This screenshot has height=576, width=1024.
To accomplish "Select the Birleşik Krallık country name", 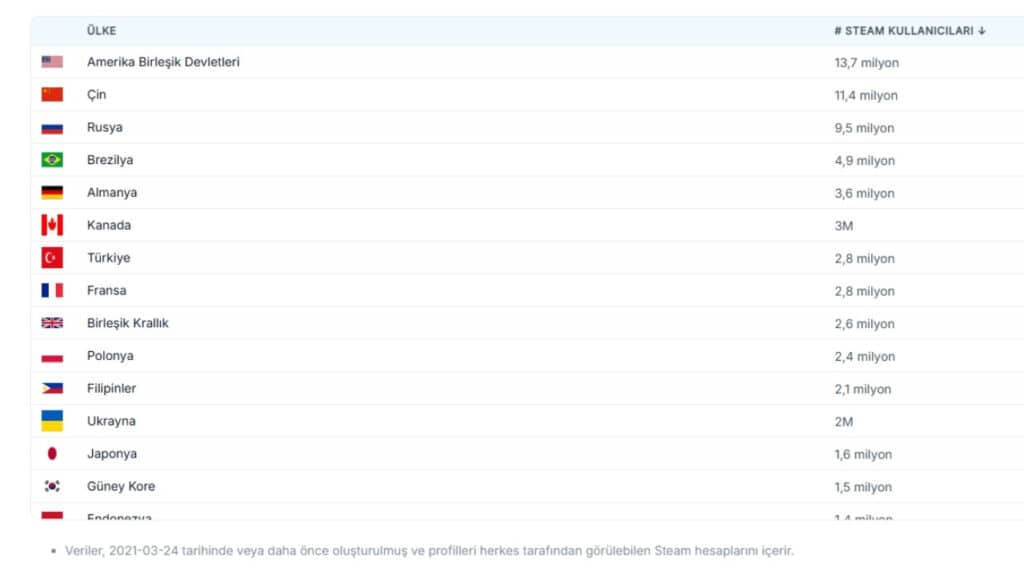I will click(127, 323).
